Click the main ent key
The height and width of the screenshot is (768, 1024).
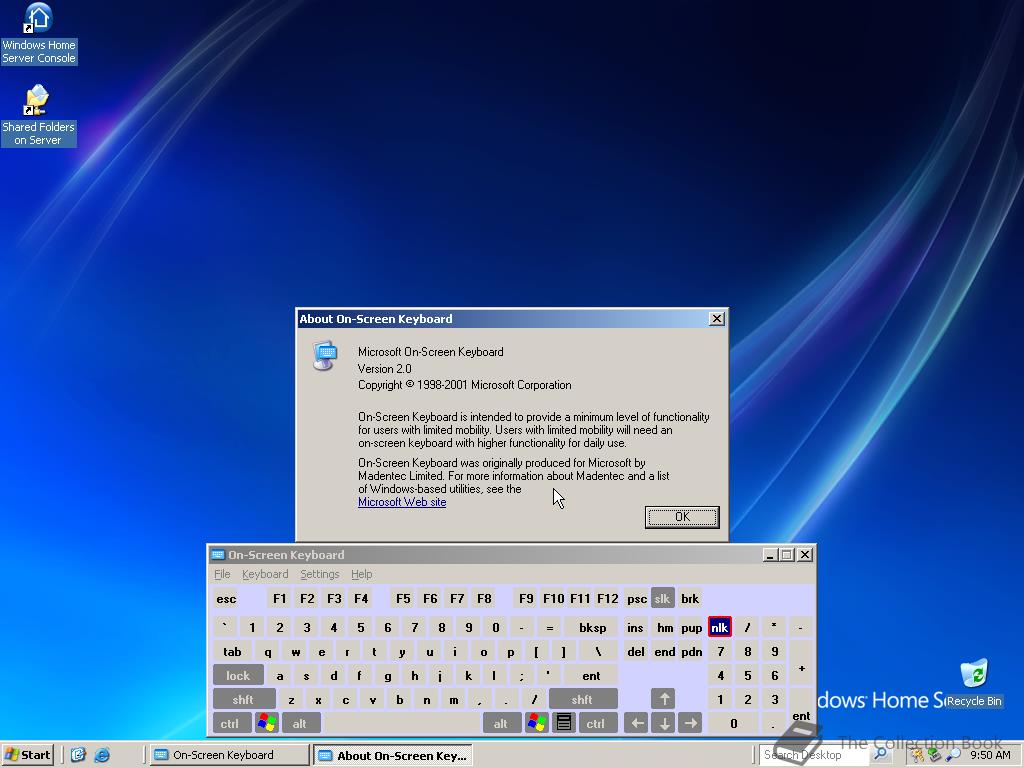click(x=591, y=675)
